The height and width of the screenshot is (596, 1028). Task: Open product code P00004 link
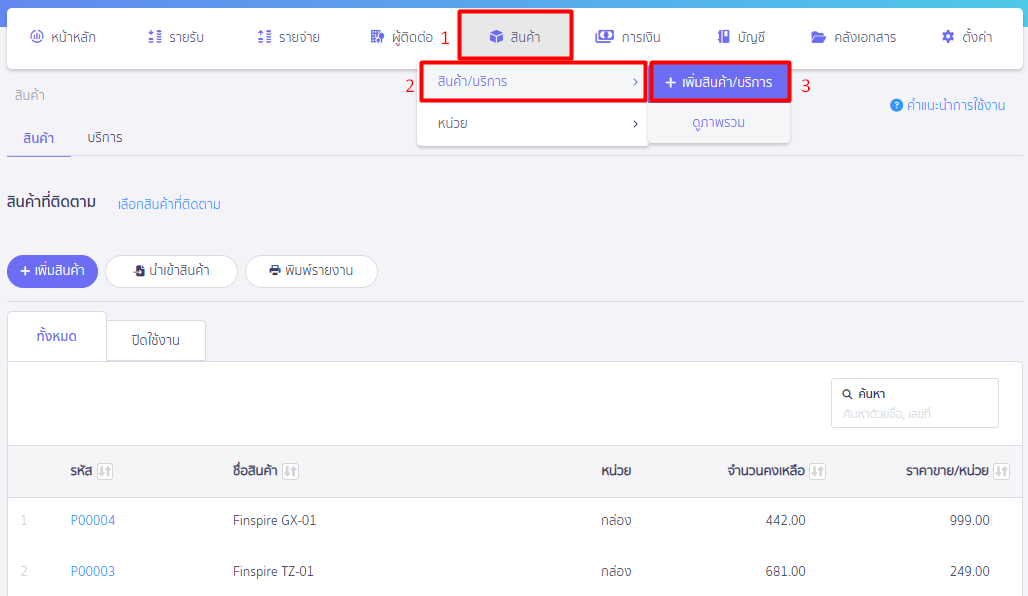(x=93, y=520)
